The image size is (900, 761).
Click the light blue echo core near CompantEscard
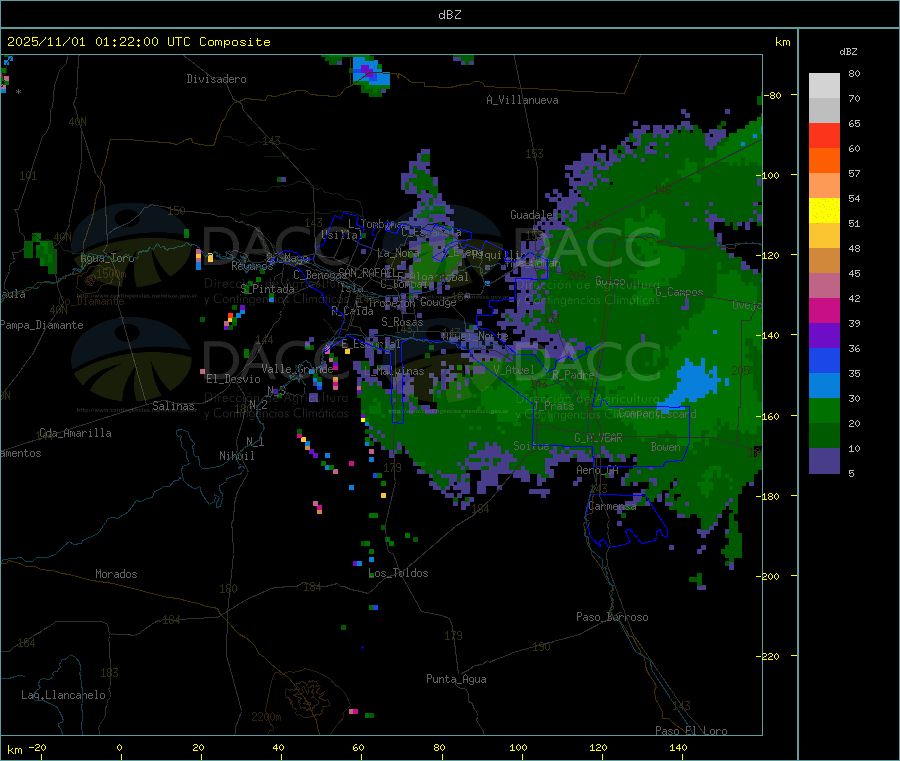point(693,383)
